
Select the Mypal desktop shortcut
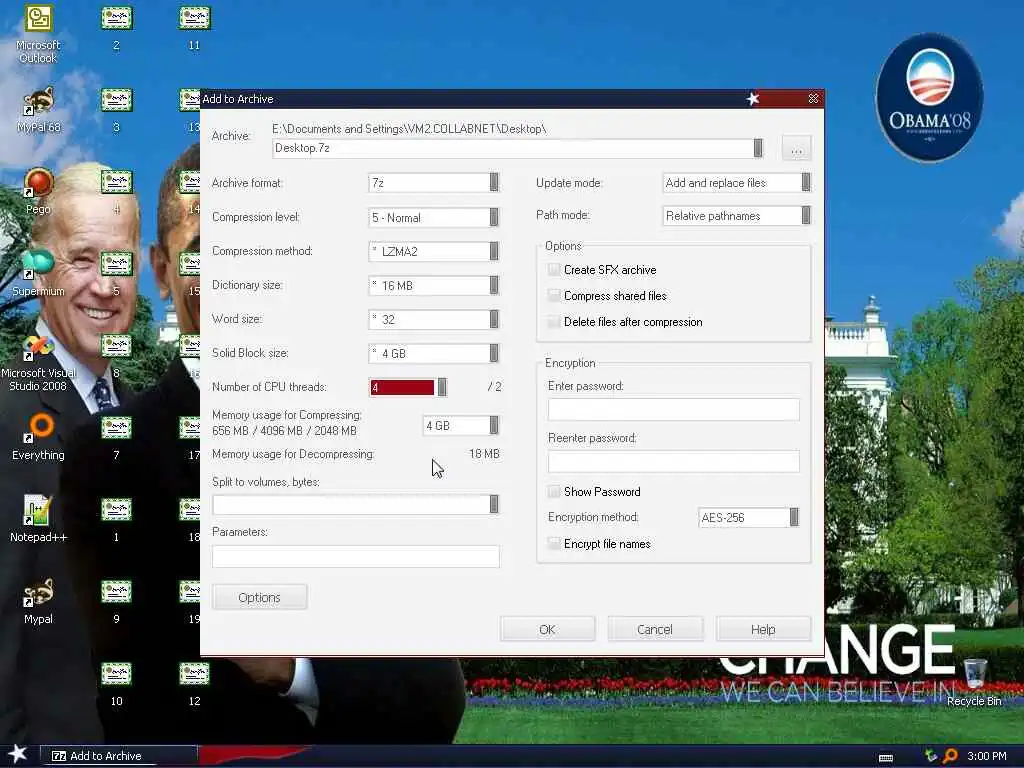pos(39,601)
